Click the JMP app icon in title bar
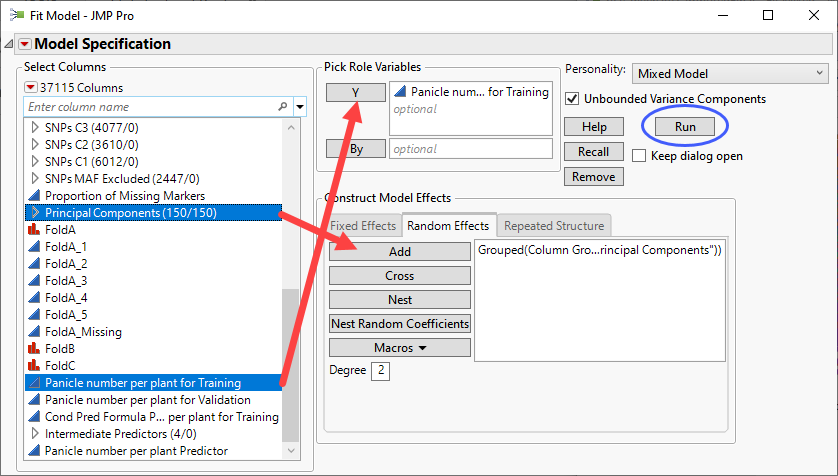 (x=13, y=15)
